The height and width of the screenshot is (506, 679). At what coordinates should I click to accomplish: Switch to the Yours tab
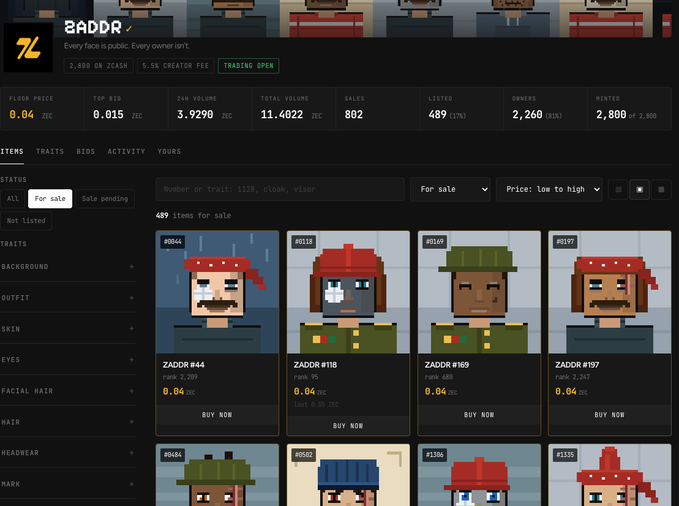tap(169, 152)
